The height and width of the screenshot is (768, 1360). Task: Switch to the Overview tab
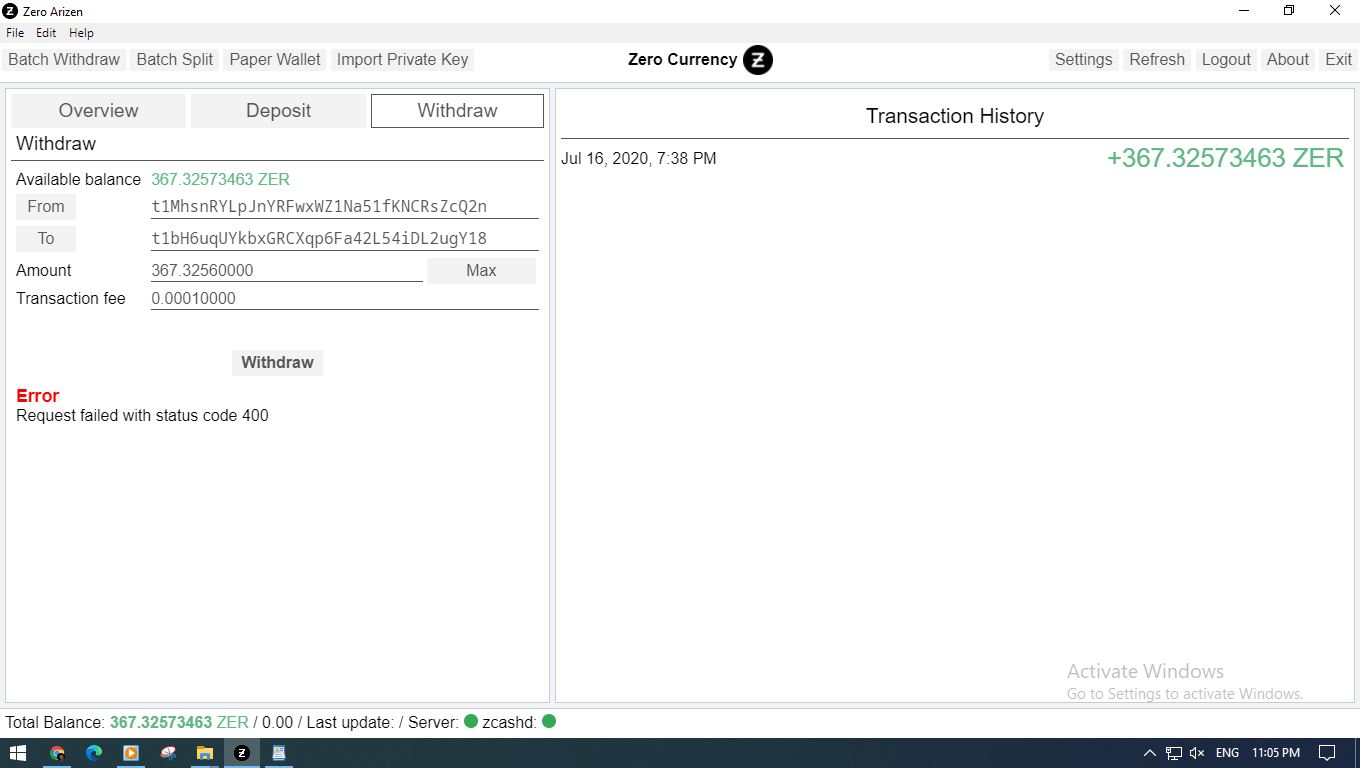(x=98, y=111)
